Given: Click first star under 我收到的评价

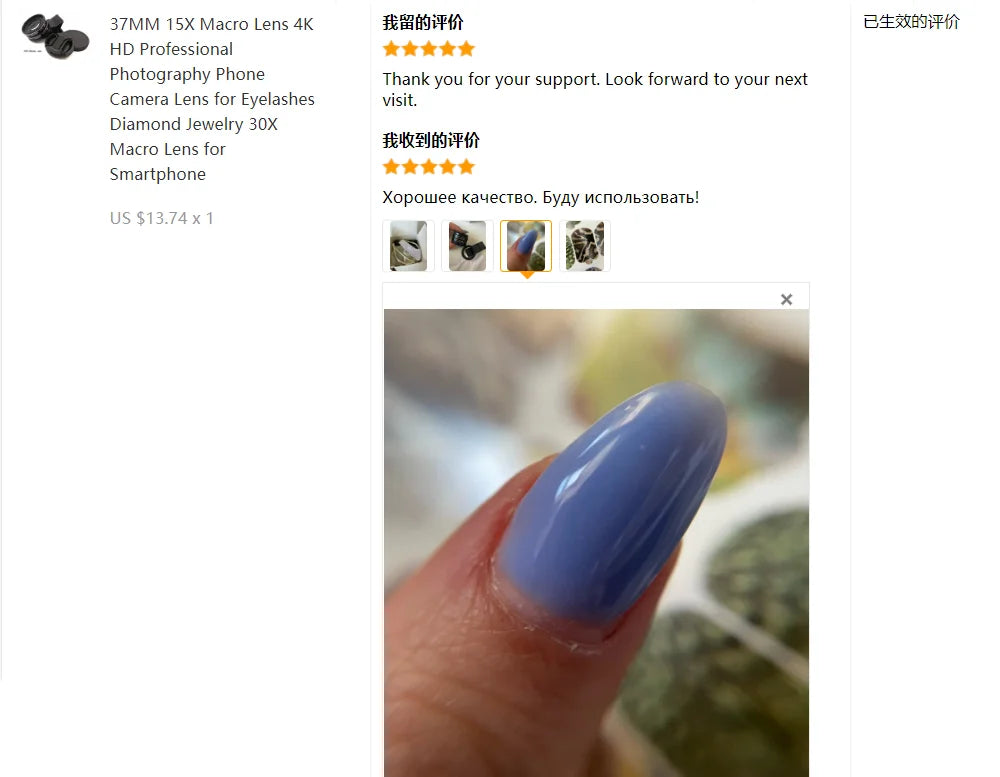Looking at the screenshot, I should pos(392,167).
